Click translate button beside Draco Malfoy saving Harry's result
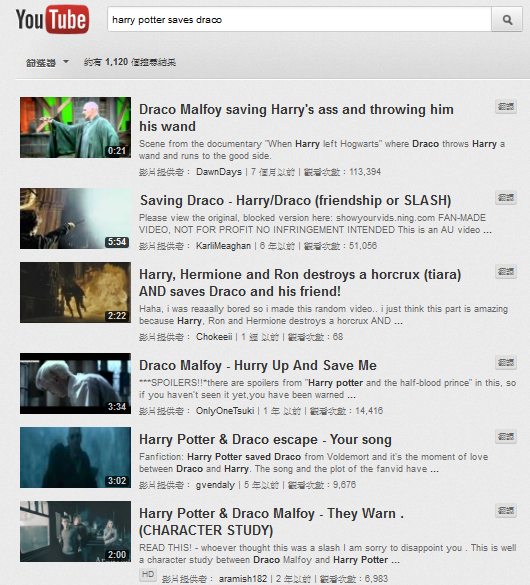This screenshot has width=530, height=585. coord(506,107)
